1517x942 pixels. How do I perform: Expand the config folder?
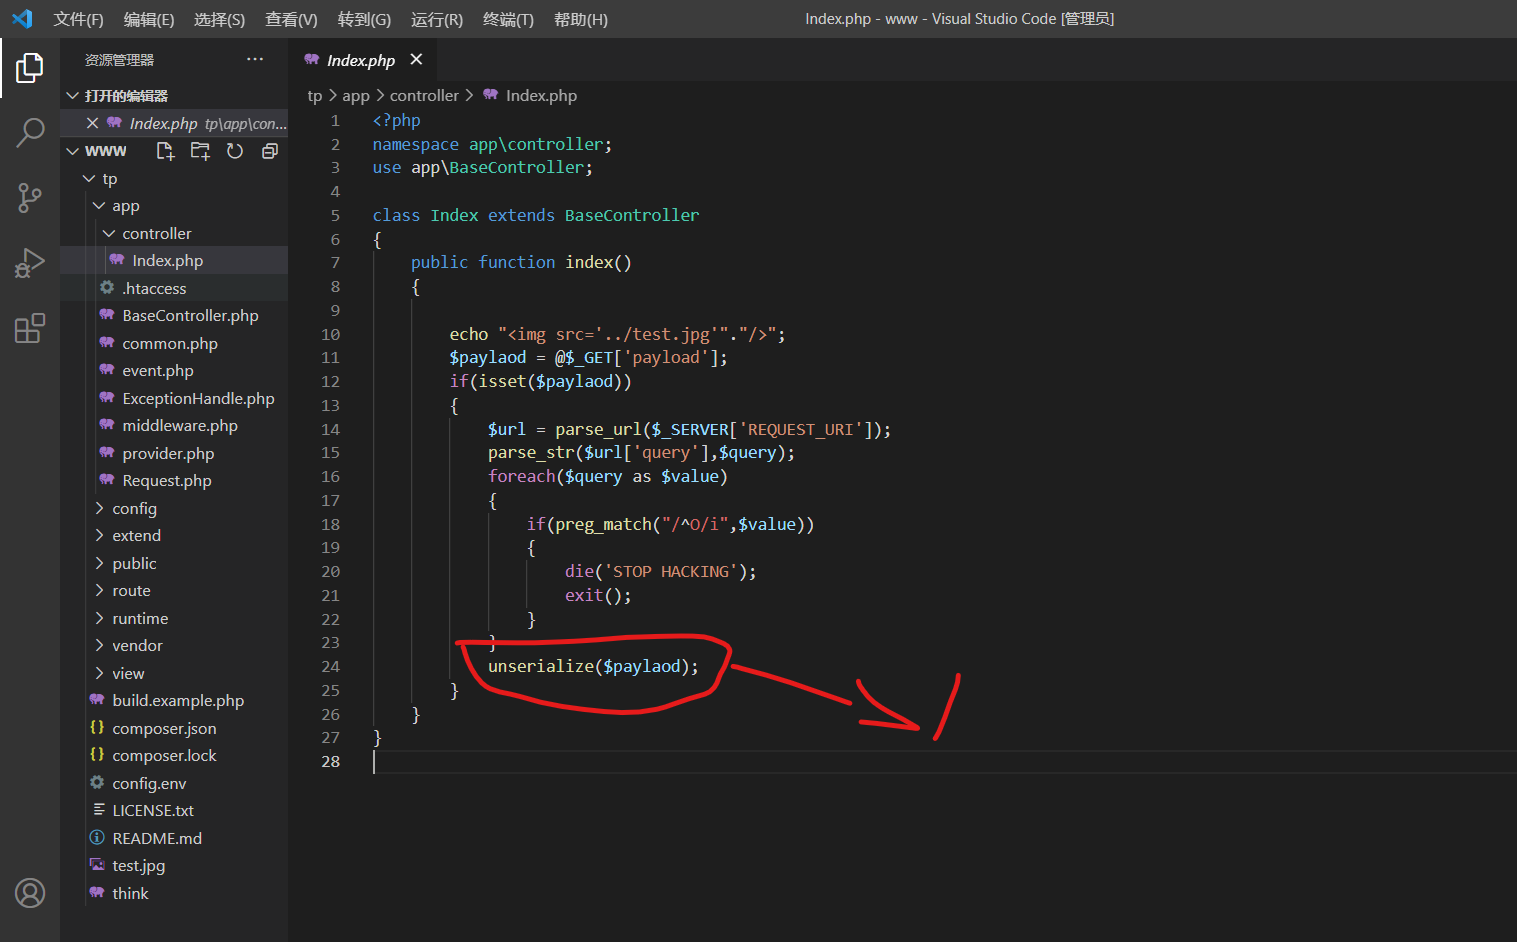tap(134, 508)
